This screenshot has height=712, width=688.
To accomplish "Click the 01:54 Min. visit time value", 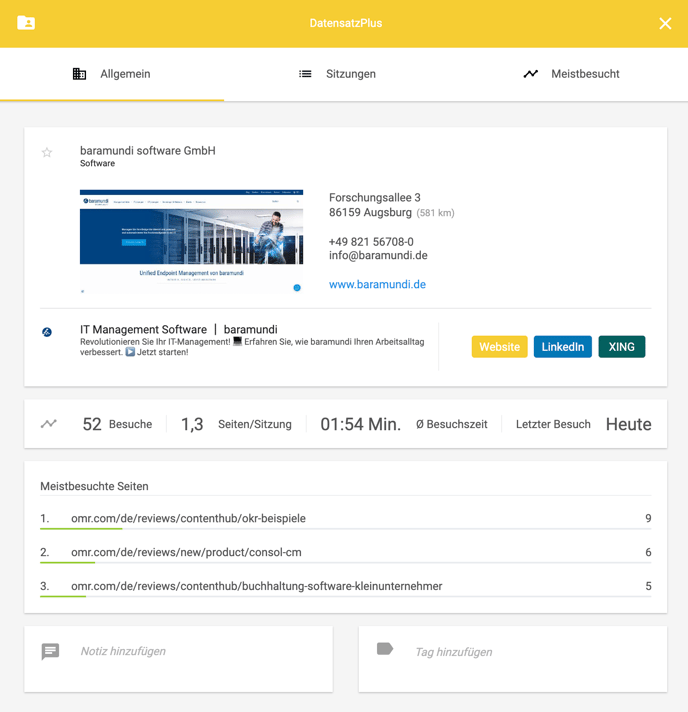I will coord(361,424).
